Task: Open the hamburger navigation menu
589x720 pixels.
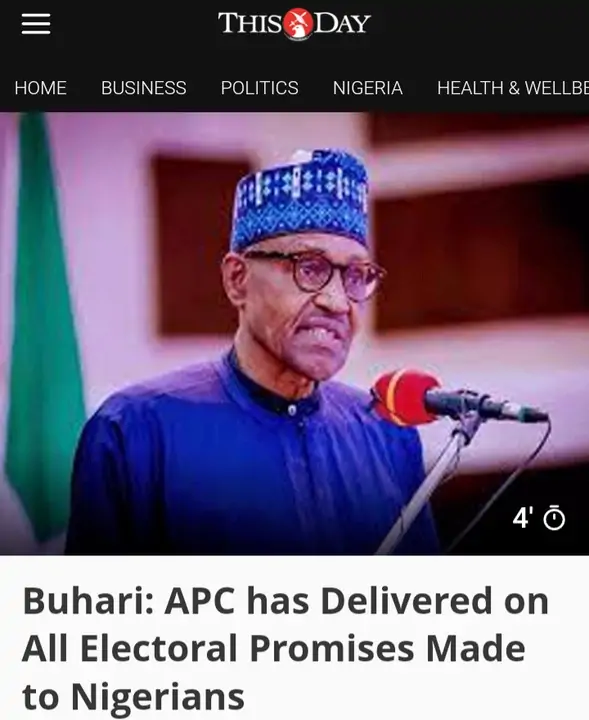Action: 36,23
